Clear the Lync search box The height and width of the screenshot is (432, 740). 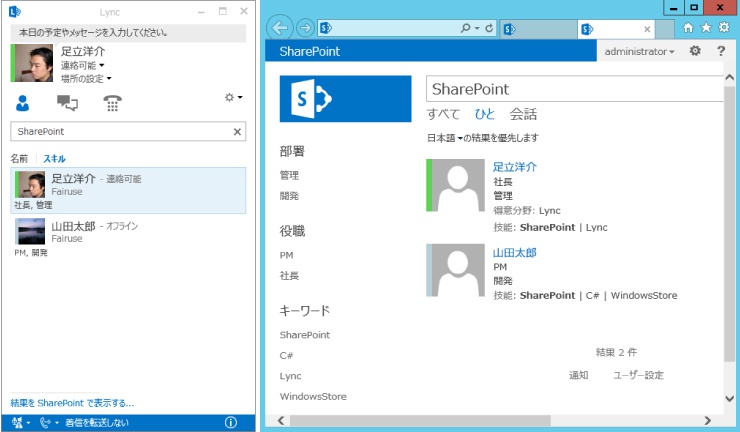[237, 132]
